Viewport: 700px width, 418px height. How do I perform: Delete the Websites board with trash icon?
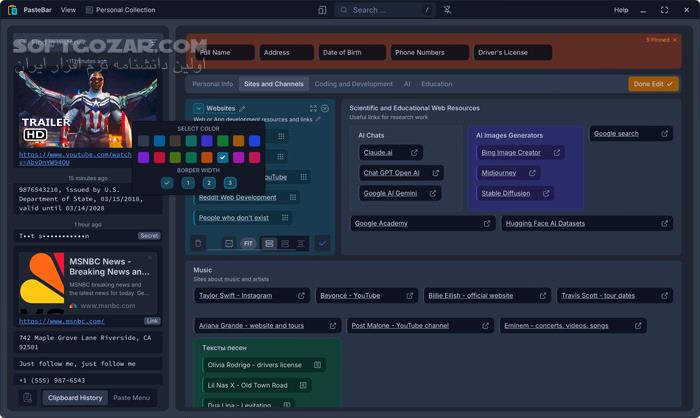click(x=198, y=243)
